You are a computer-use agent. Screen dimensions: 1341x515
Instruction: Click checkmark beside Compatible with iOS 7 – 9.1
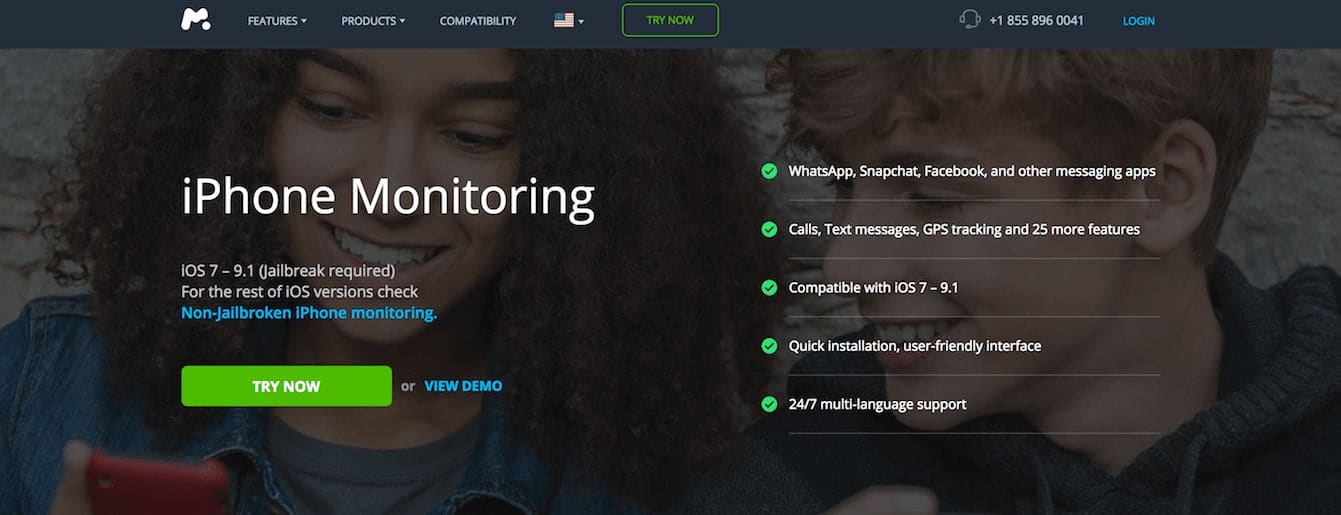769,287
